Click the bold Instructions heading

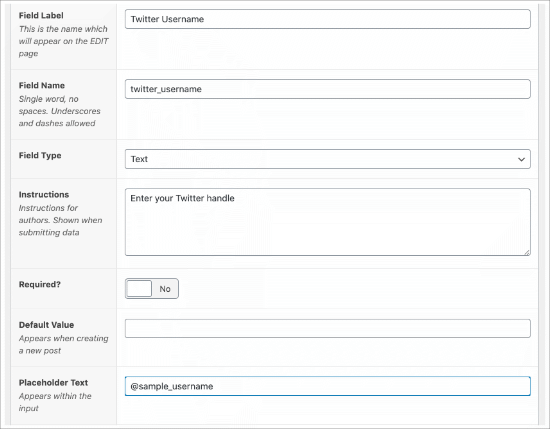click(44, 194)
